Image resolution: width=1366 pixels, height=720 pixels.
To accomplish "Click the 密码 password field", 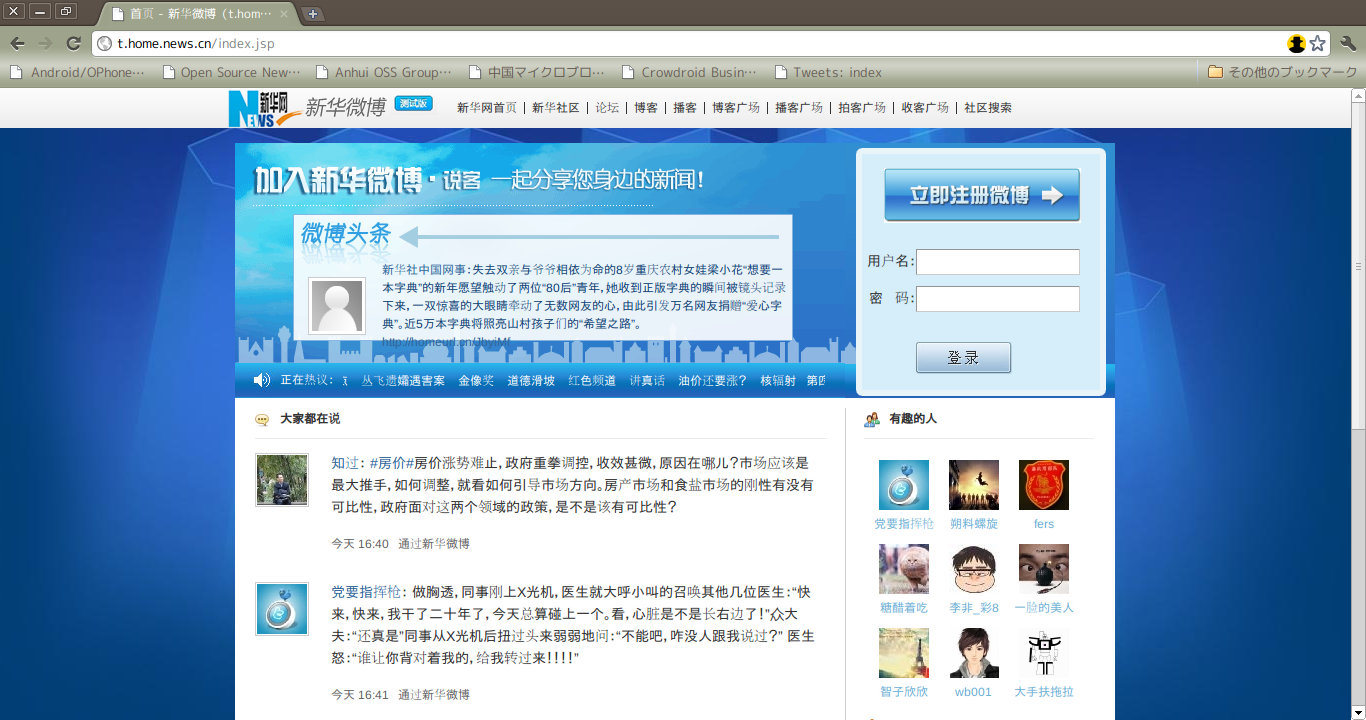I will pos(998,299).
